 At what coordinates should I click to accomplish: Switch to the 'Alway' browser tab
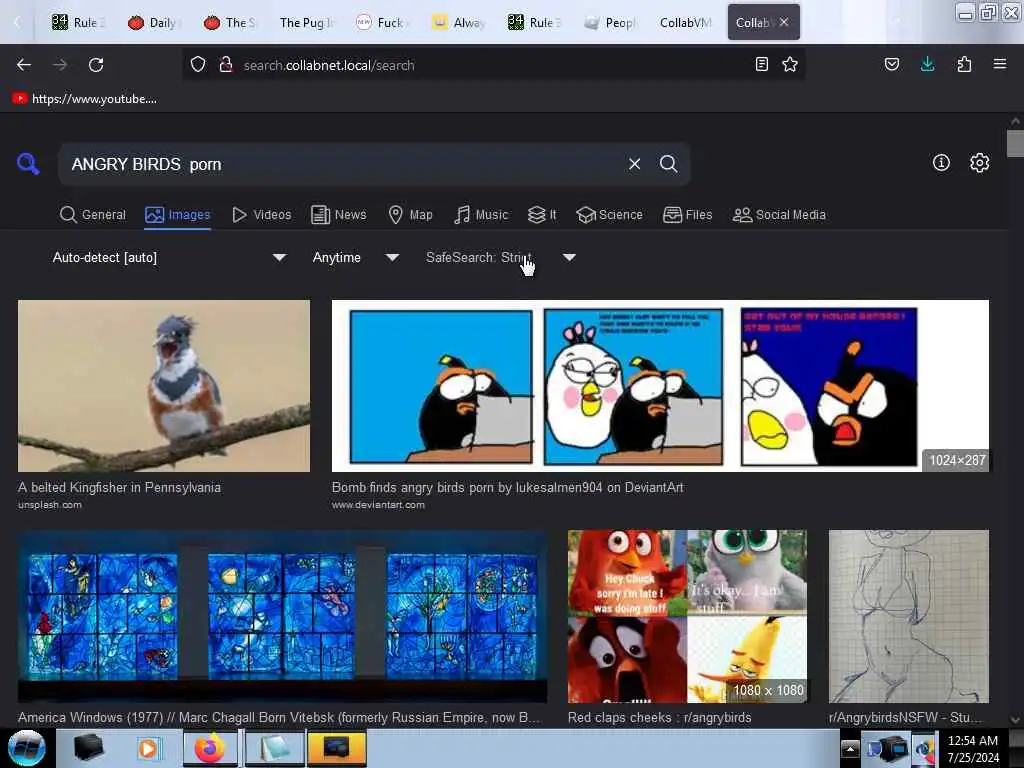tap(458, 22)
